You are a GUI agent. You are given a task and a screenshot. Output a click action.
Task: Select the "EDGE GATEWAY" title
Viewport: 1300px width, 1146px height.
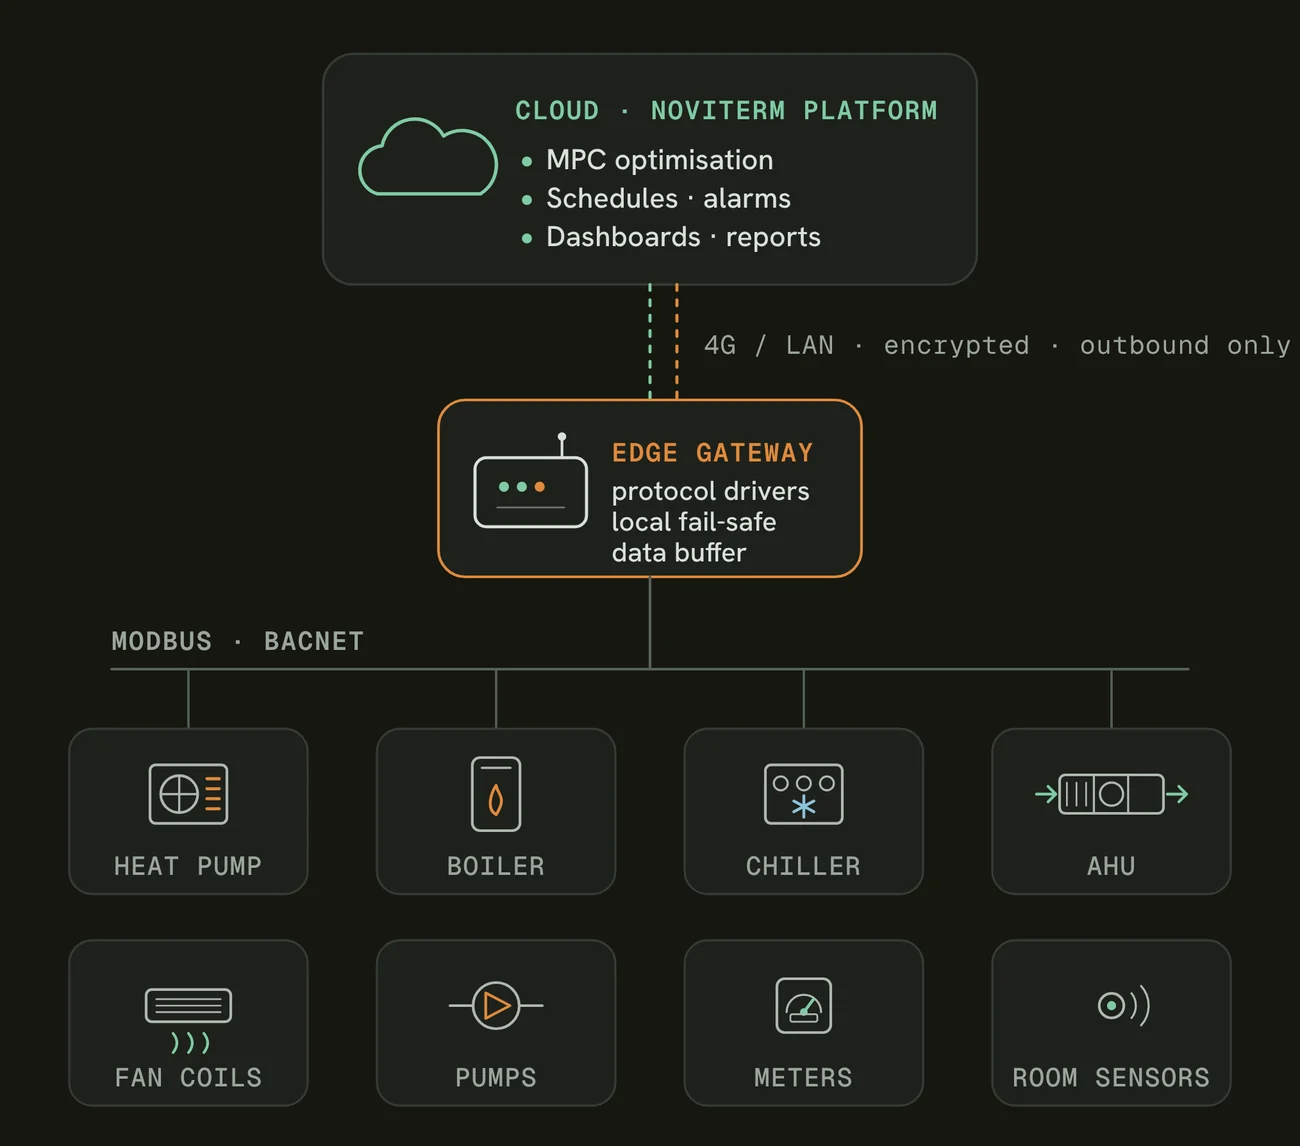pyautogui.click(x=713, y=453)
